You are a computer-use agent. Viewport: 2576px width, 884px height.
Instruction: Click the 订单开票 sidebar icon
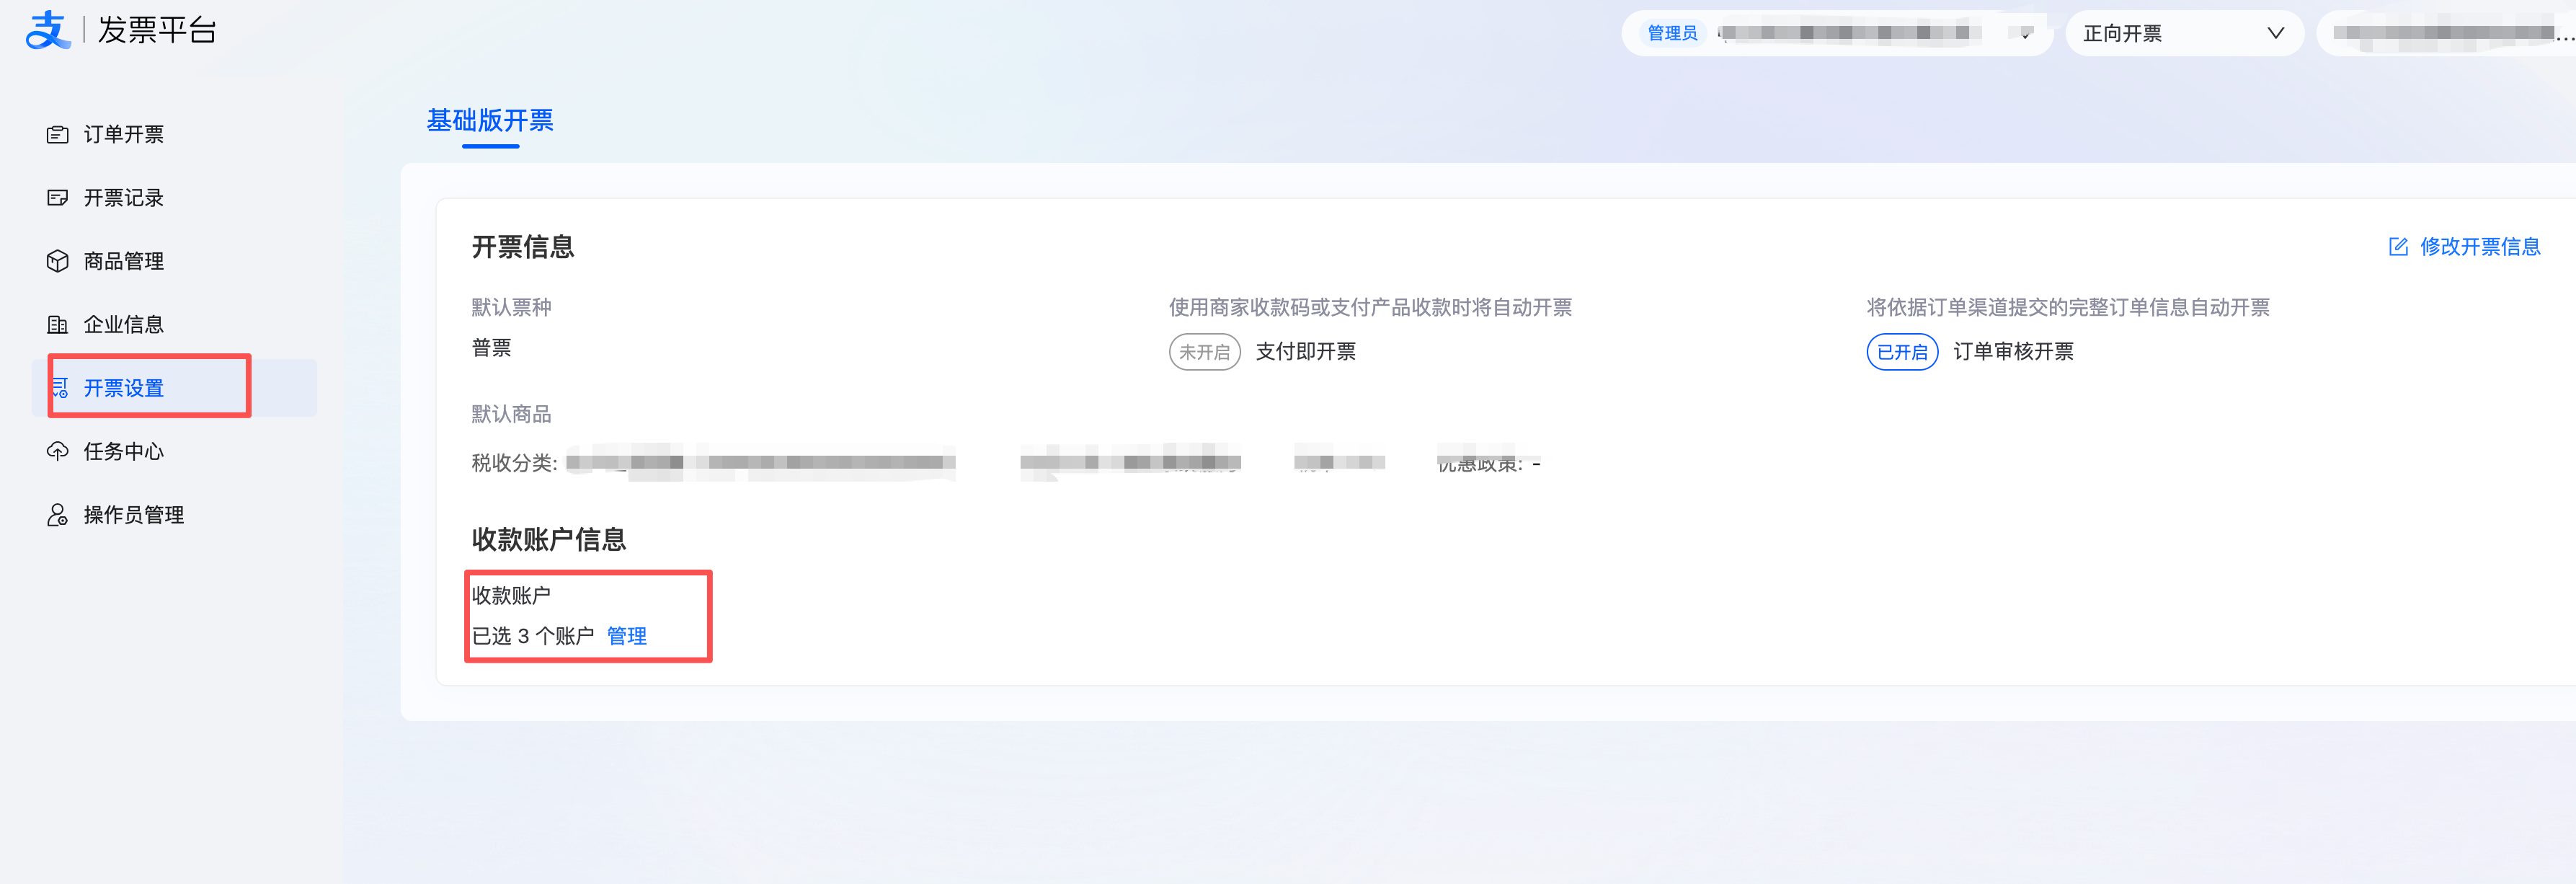(58, 134)
